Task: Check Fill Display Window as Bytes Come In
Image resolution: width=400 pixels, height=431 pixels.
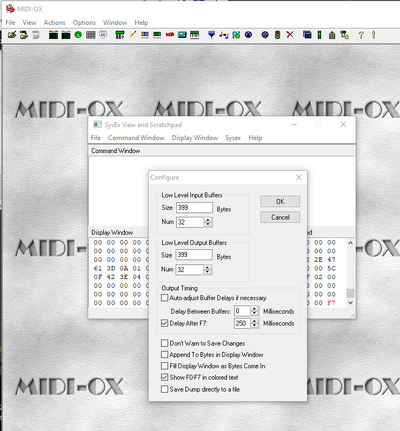Action: (164, 366)
